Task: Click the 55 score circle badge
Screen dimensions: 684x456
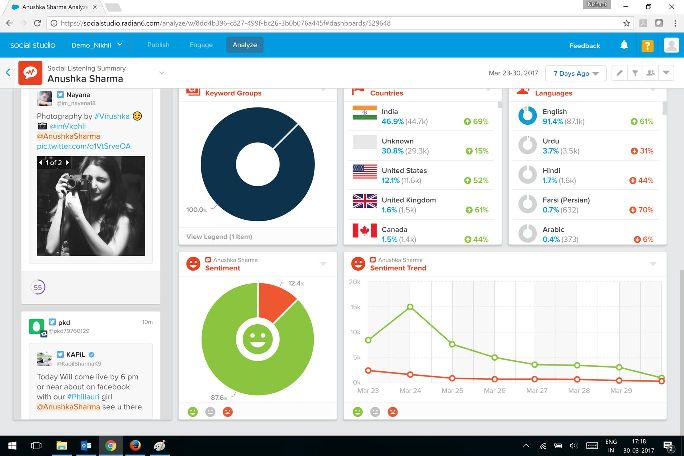Action: pyautogui.click(x=38, y=287)
